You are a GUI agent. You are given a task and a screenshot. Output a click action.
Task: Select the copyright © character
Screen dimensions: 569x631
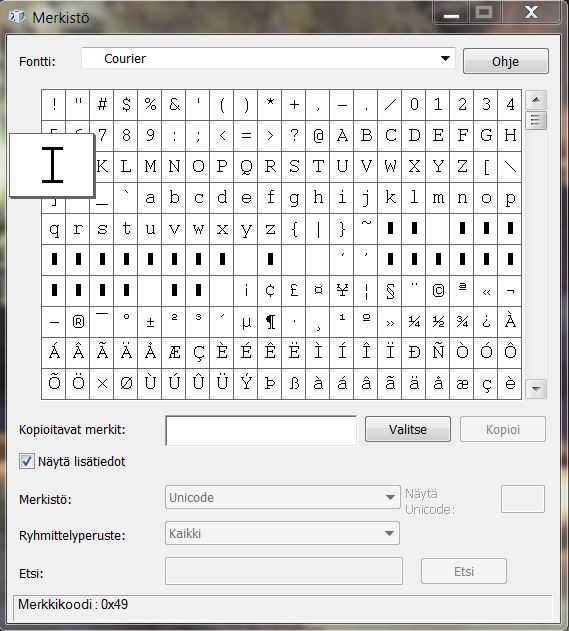click(x=438, y=291)
